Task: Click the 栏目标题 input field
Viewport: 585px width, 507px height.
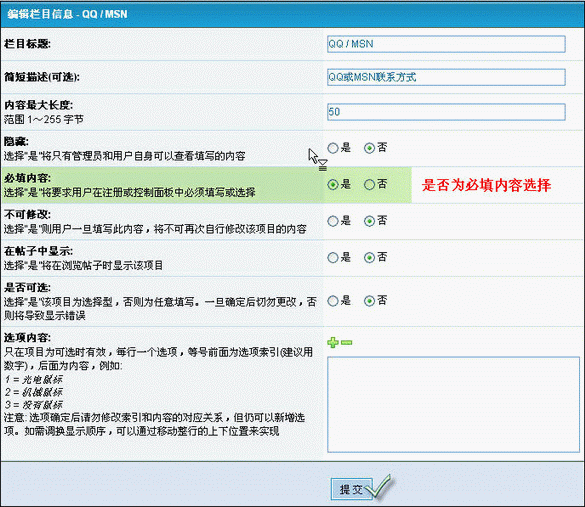Action: [446, 44]
